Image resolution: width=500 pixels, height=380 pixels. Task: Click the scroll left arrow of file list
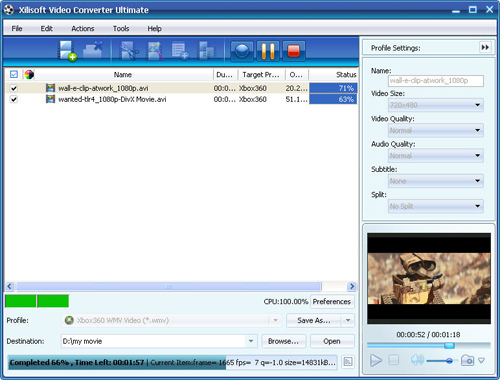pos(9,286)
